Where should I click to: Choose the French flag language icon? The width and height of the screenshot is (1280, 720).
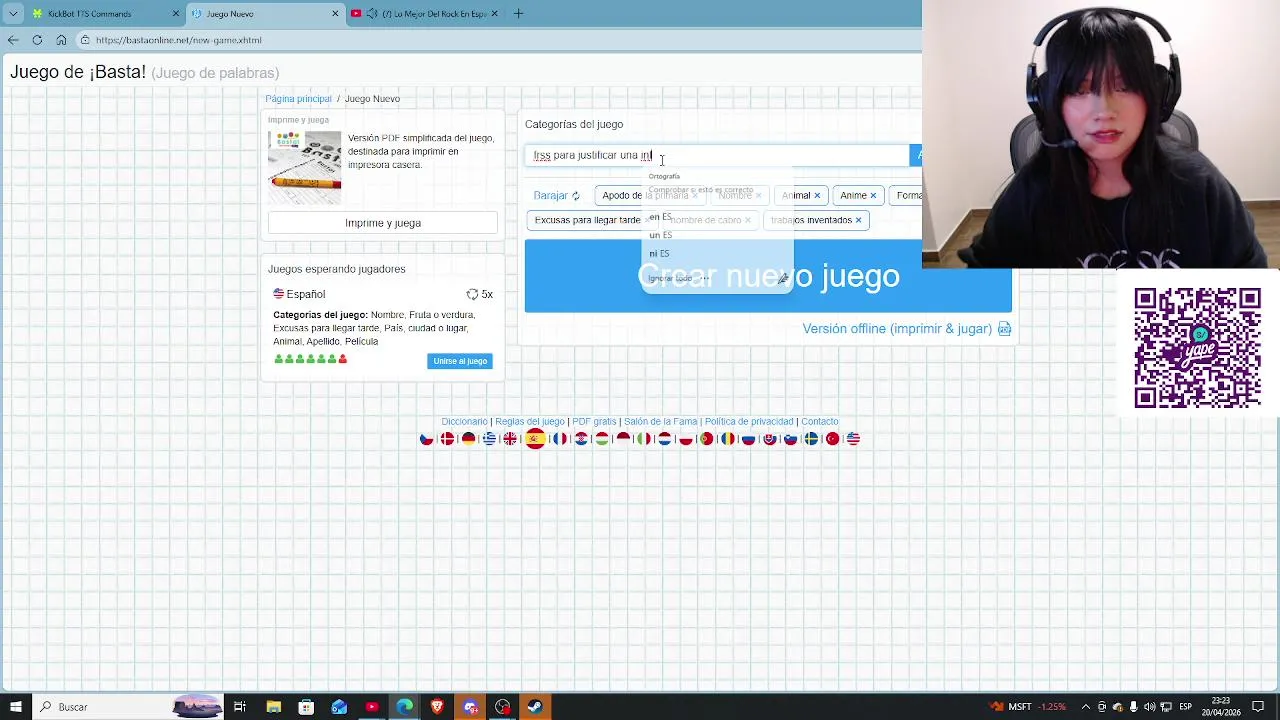(x=560, y=439)
